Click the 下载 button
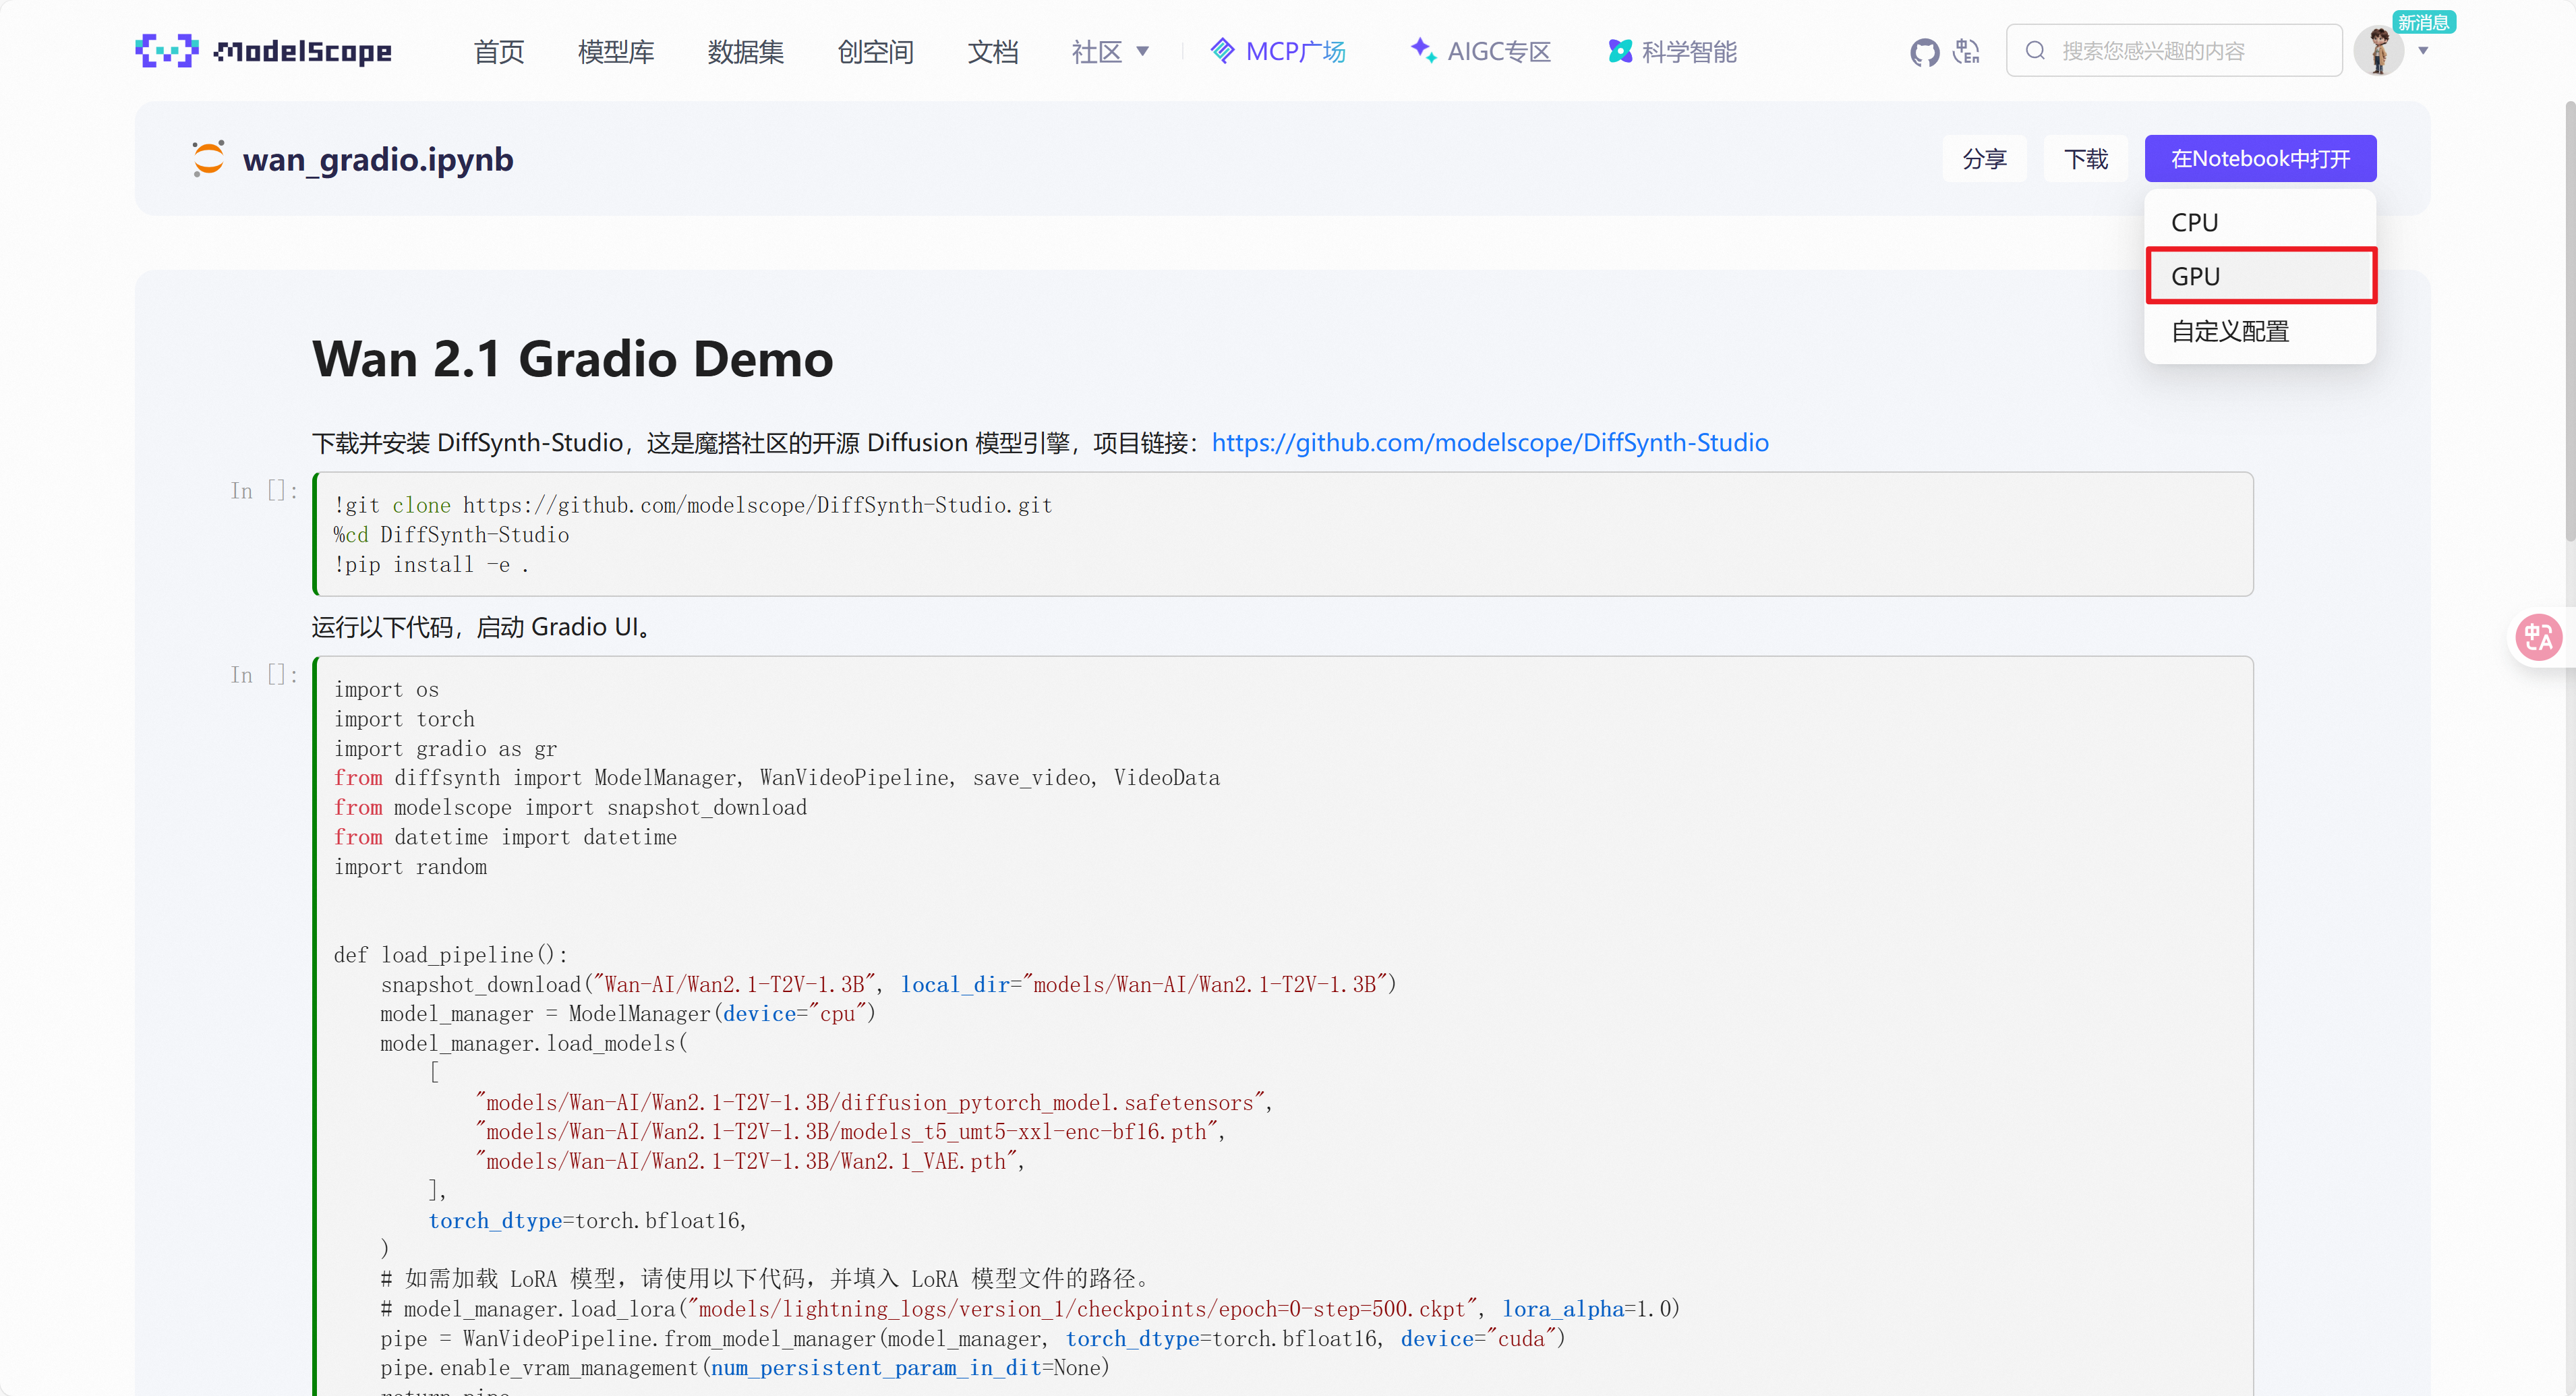2576x1396 pixels. pos(2085,159)
